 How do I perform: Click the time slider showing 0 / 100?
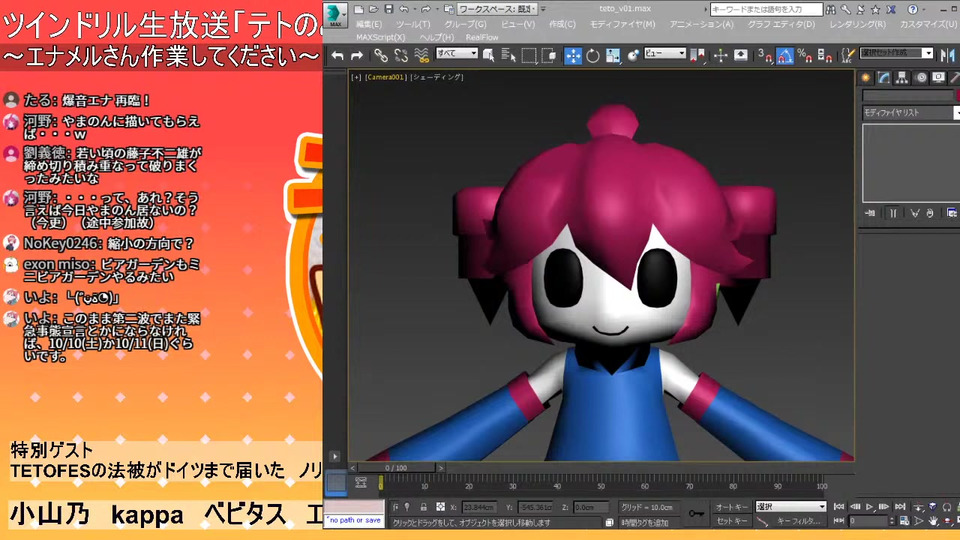396,468
